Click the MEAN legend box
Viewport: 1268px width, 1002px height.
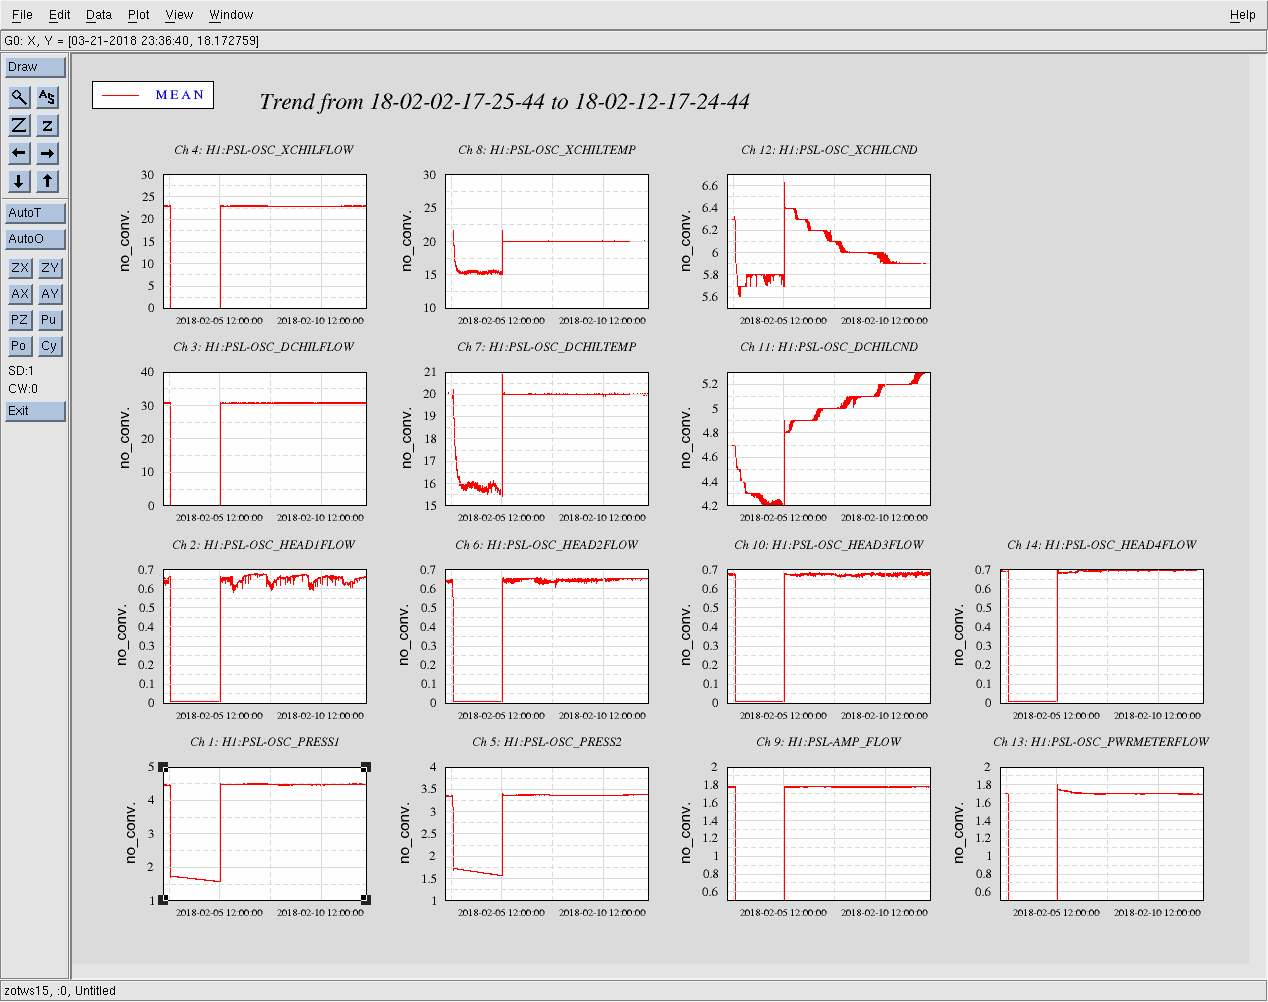[x=153, y=95]
